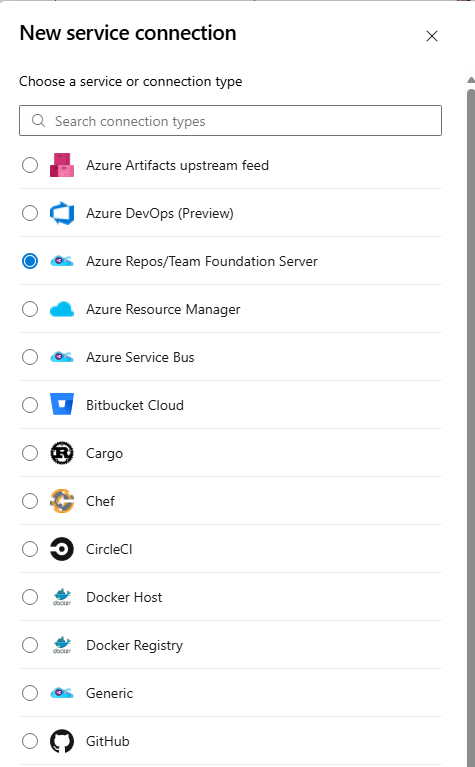Image resolution: width=475 pixels, height=767 pixels.
Task: Select Generic radio button
Action: pyautogui.click(x=30, y=693)
